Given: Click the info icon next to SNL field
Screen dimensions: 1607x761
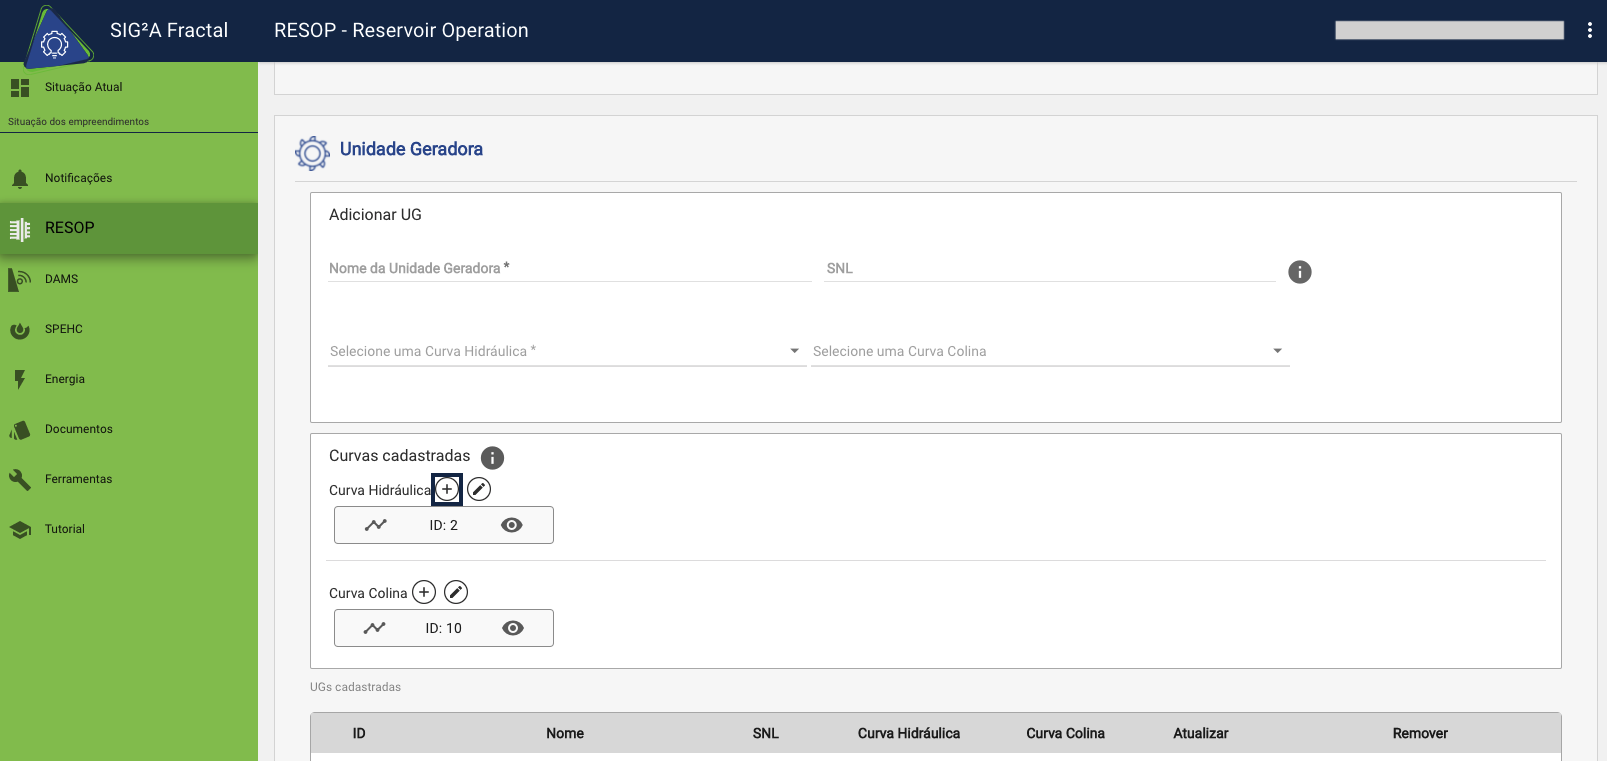Looking at the screenshot, I should [1299, 272].
